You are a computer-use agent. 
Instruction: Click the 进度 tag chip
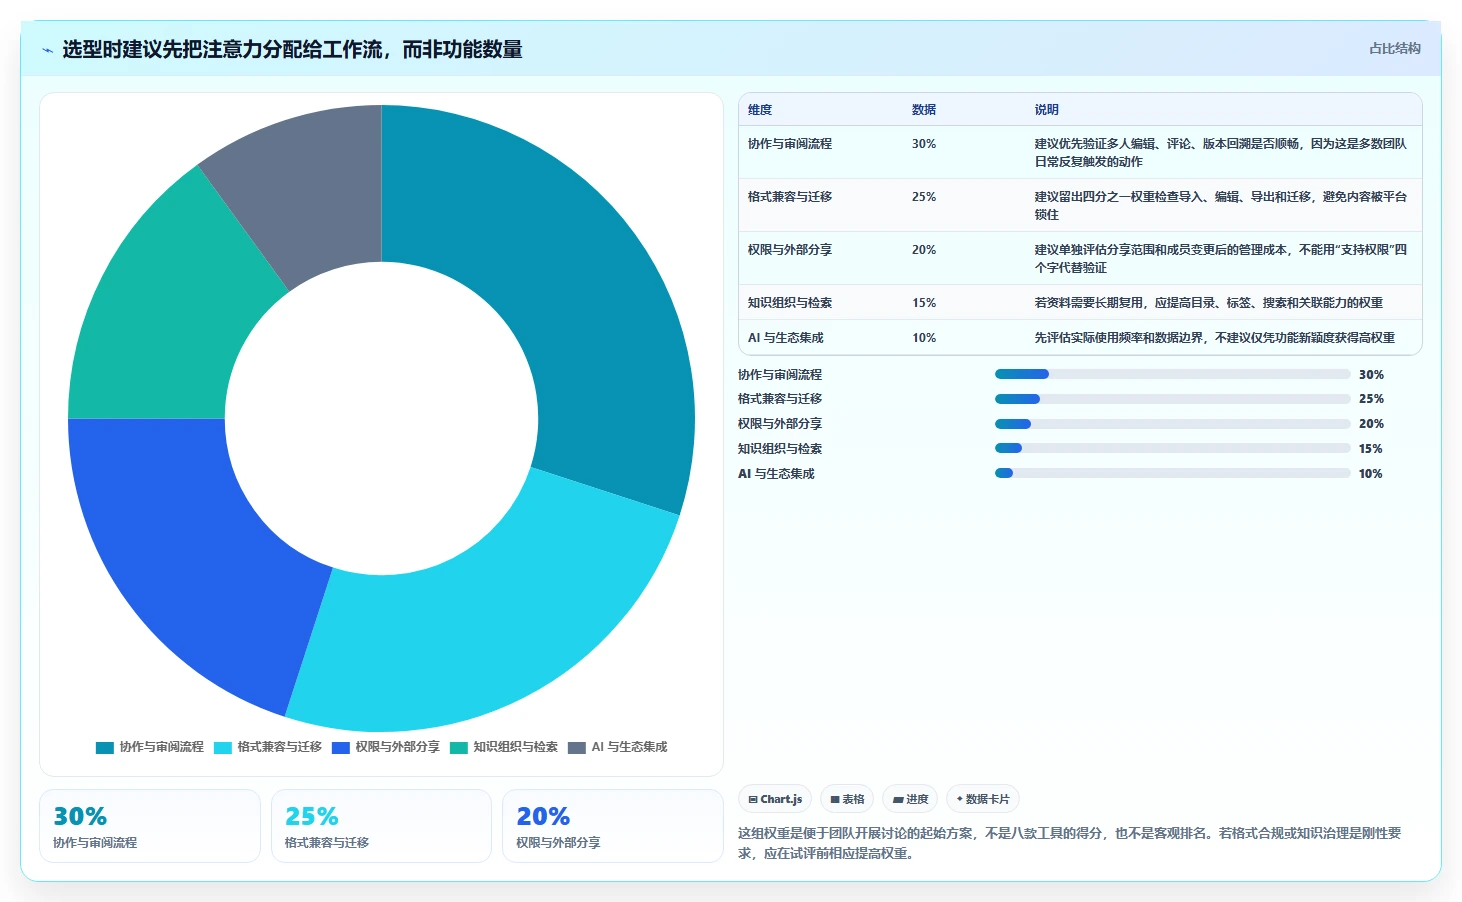coord(910,799)
